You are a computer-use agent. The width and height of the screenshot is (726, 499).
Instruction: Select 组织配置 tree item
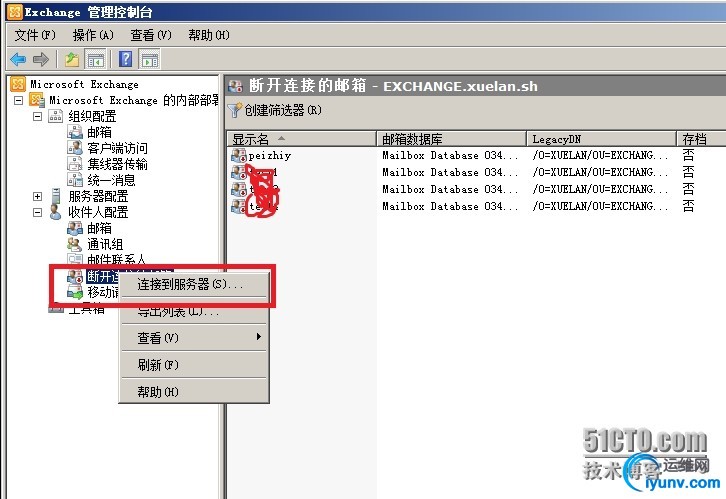(92, 116)
